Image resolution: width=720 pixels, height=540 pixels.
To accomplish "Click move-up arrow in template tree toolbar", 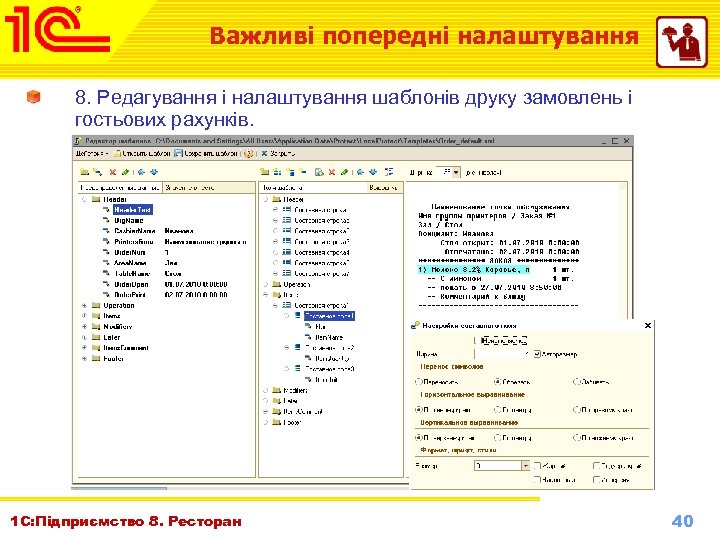I will click(x=360, y=172).
